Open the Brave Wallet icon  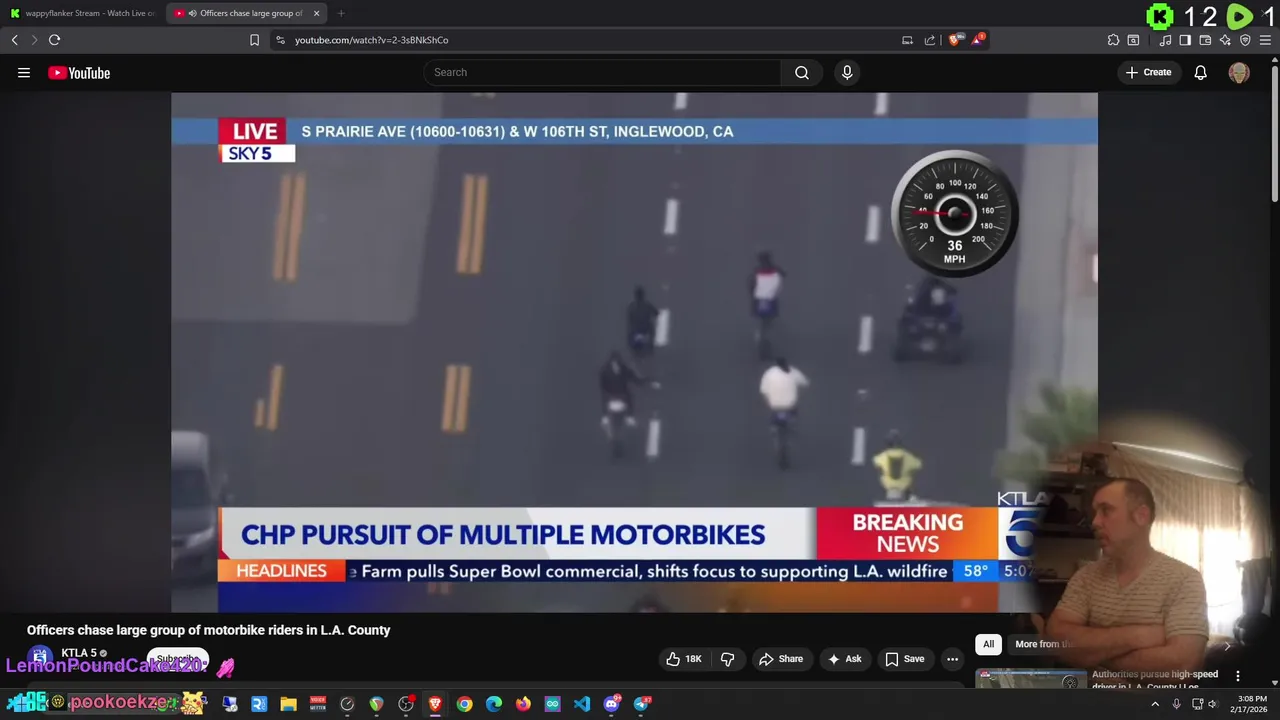[x=1205, y=40]
